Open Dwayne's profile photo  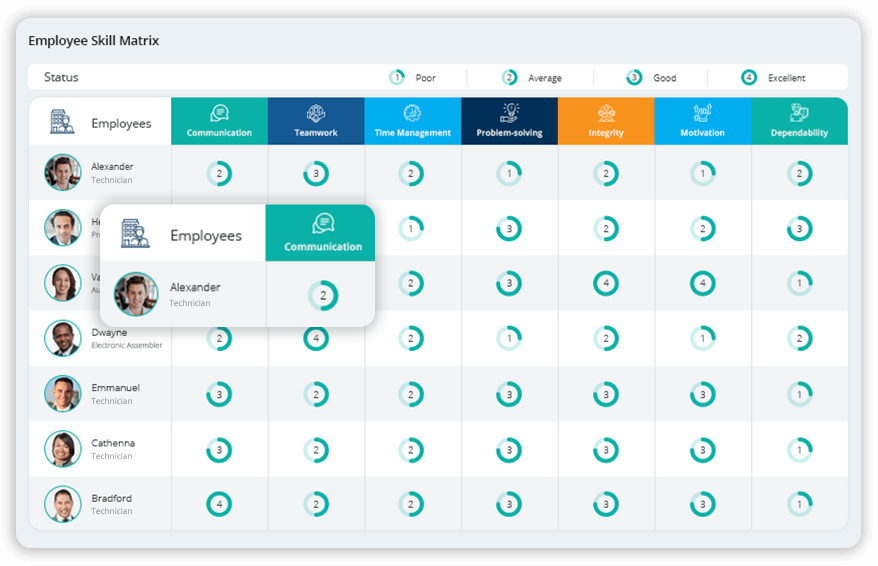coord(63,338)
